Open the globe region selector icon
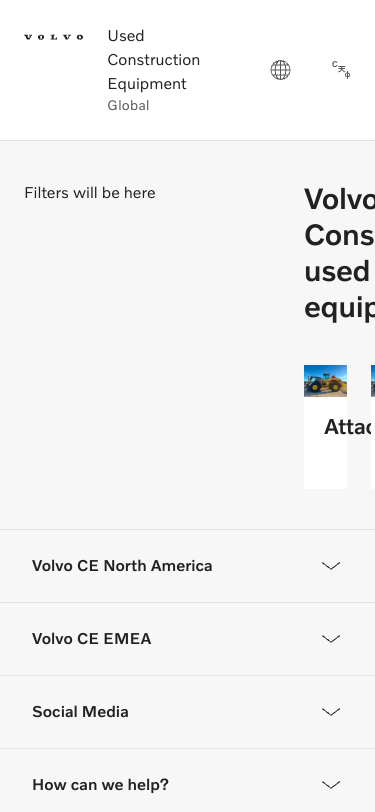 click(280, 70)
